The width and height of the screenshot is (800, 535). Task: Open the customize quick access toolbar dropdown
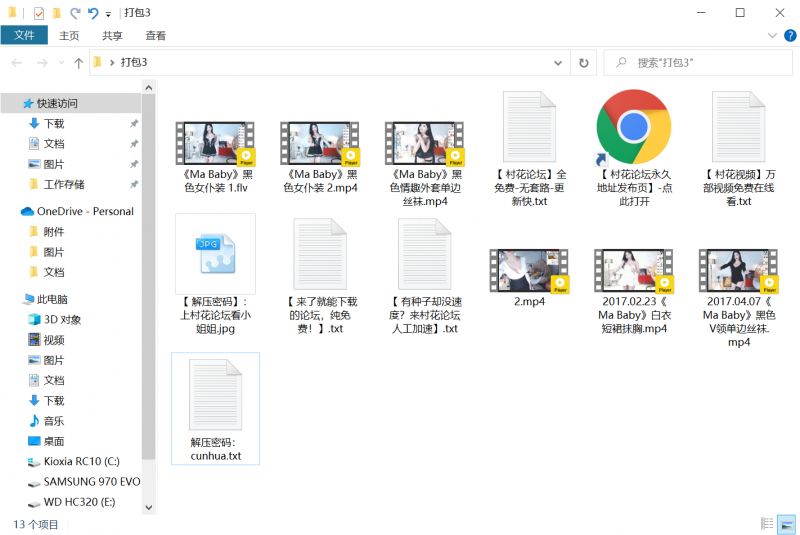(x=108, y=14)
